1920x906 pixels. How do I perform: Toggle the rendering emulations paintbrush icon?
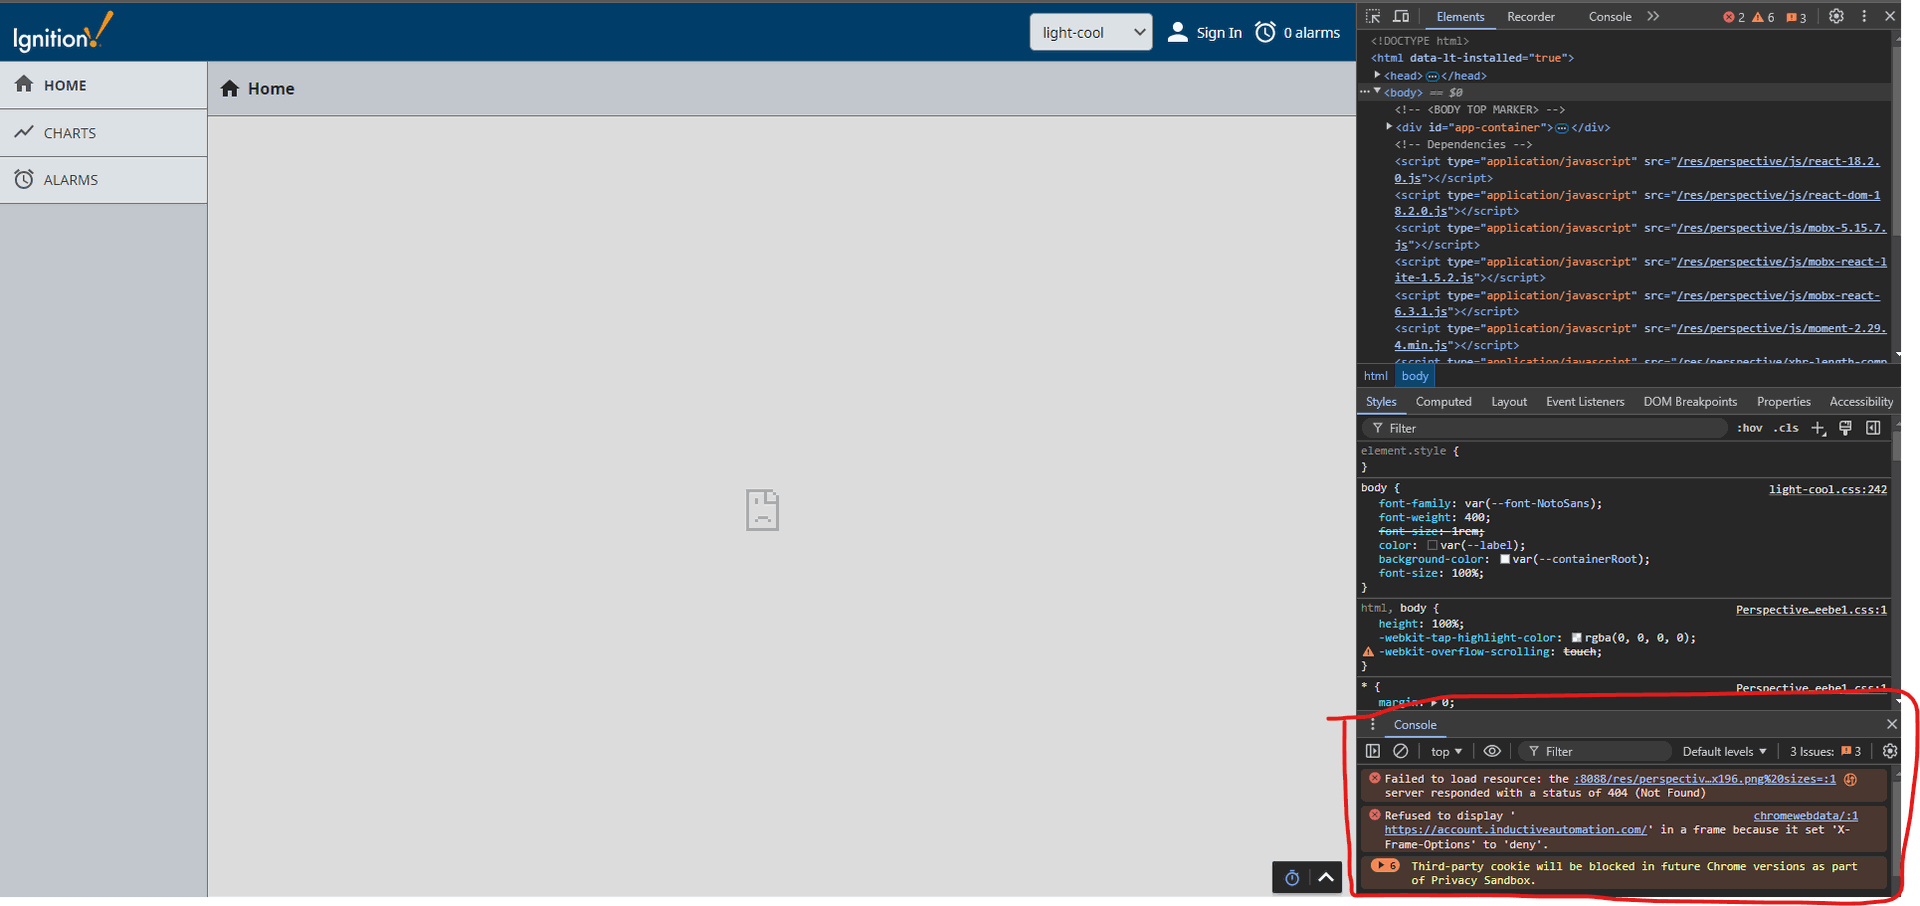click(x=1845, y=428)
